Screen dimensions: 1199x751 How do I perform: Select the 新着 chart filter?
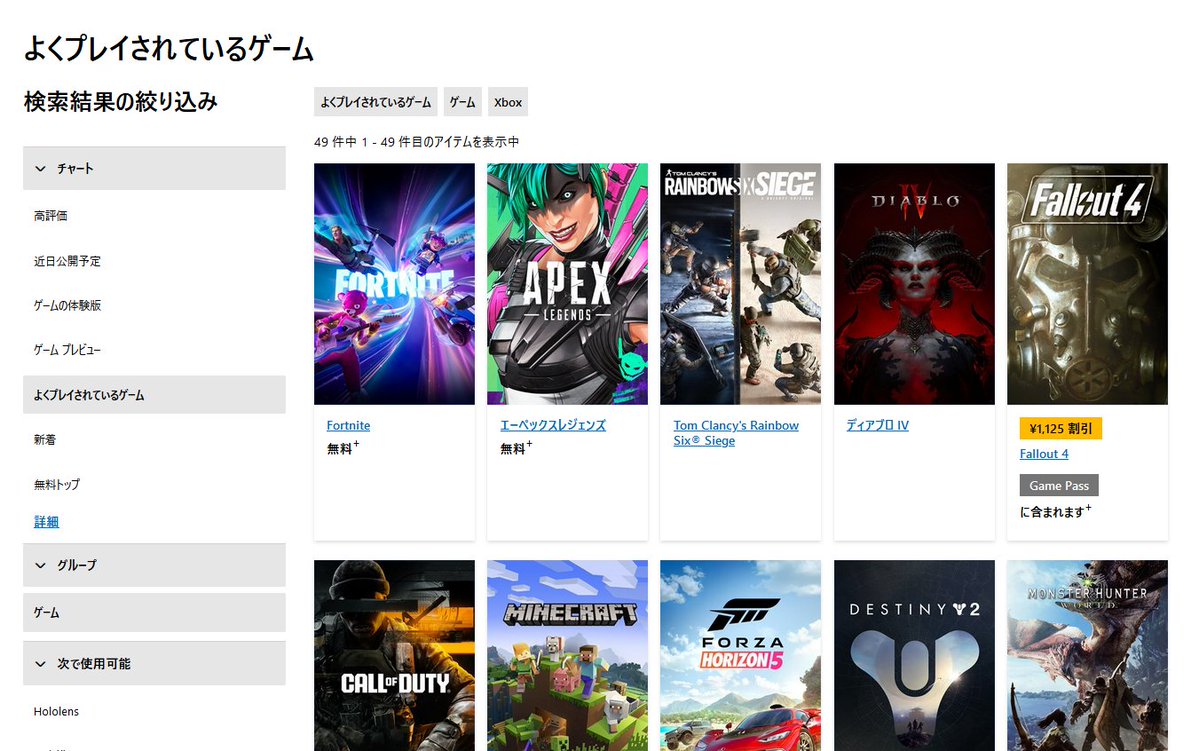pyautogui.click(x=45, y=440)
